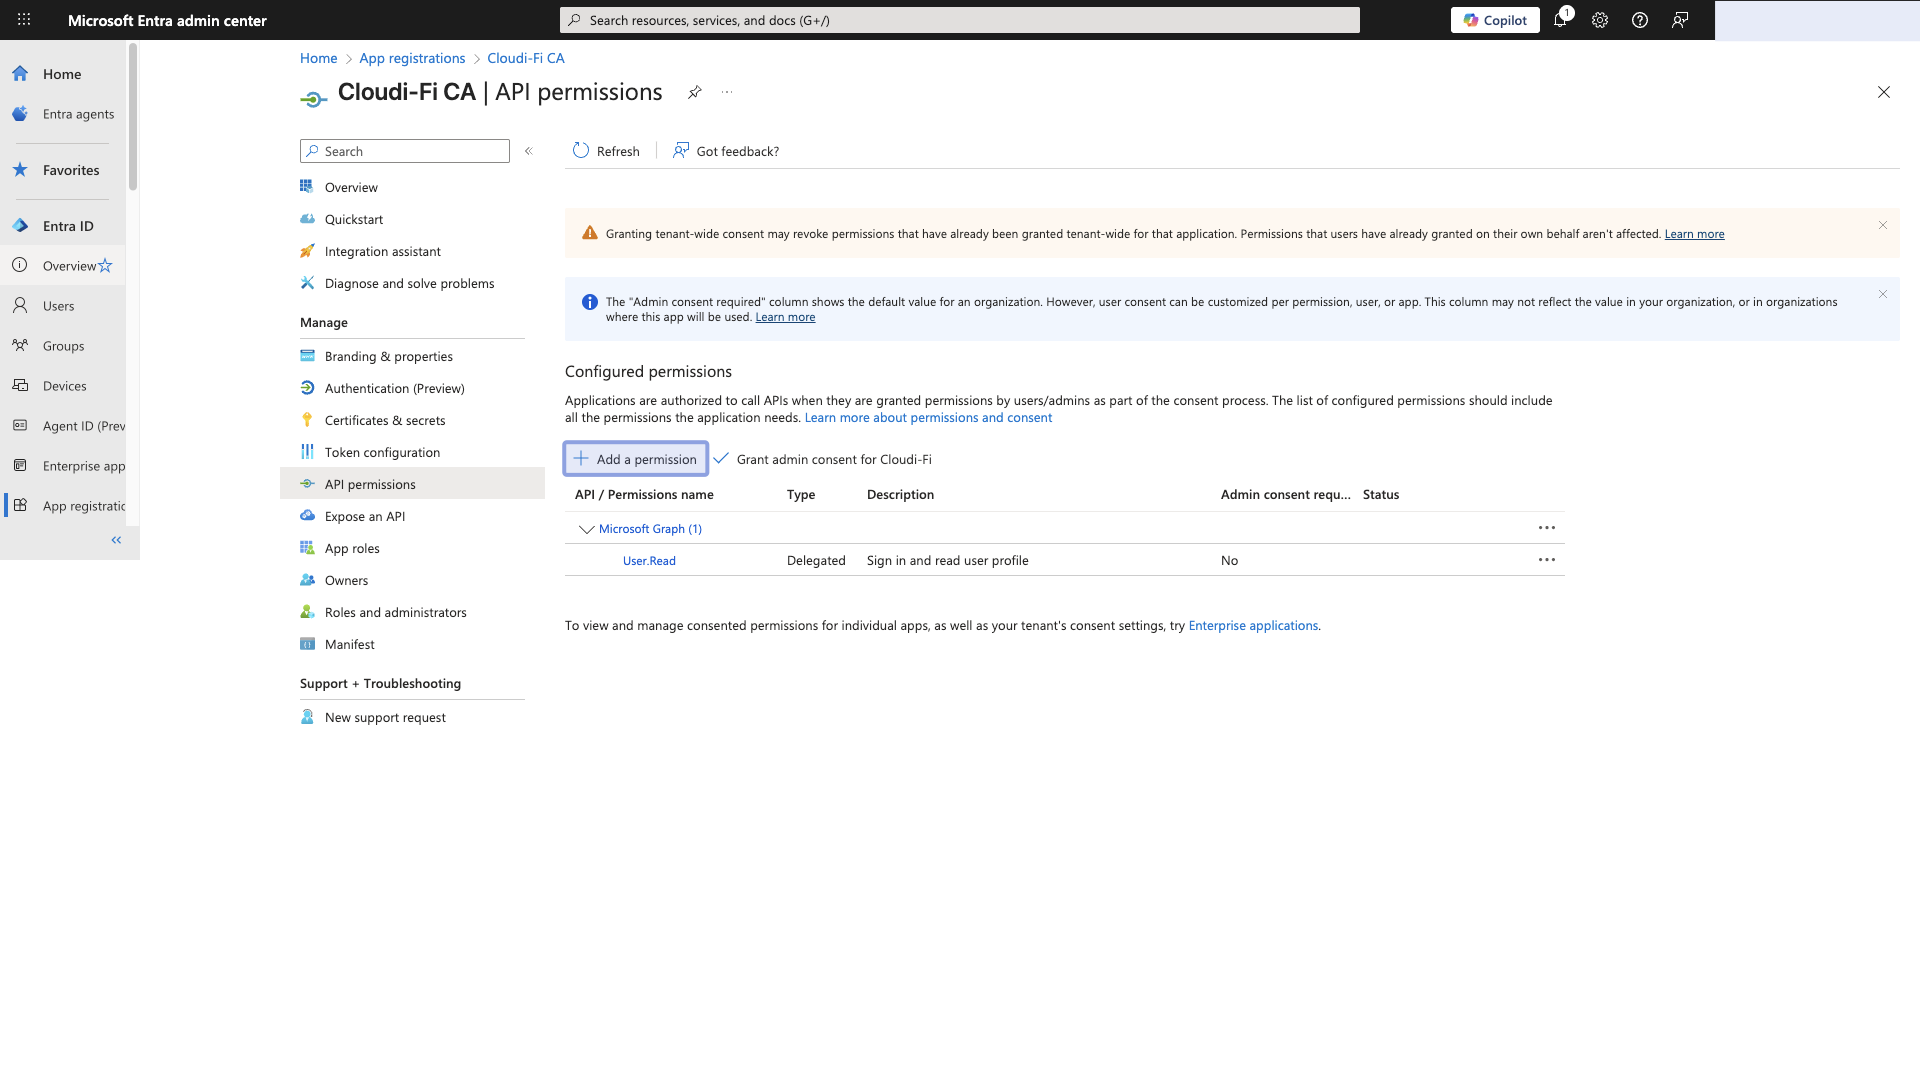The height and width of the screenshot is (1080, 1920).
Task: Collapse the Microsoft Graph permissions group
Action: pyautogui.click(x=586, y=529)
